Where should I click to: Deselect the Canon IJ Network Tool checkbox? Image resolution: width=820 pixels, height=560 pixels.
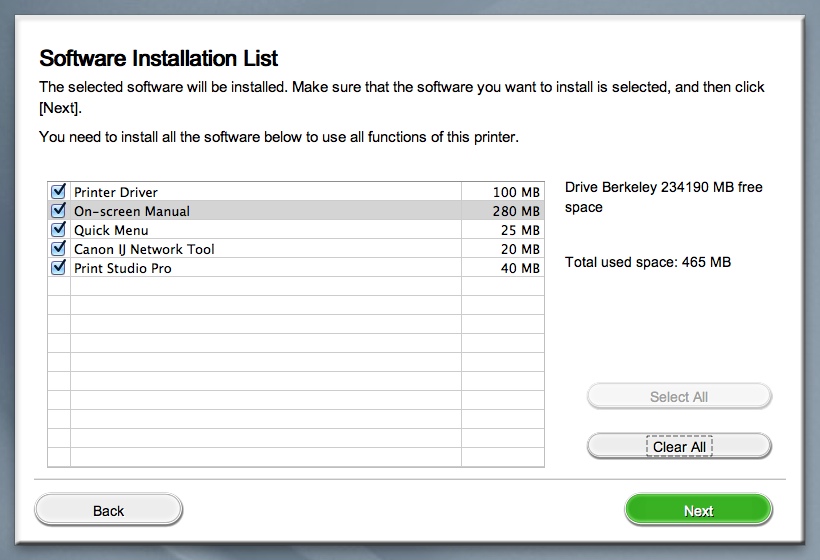(58, 249)
